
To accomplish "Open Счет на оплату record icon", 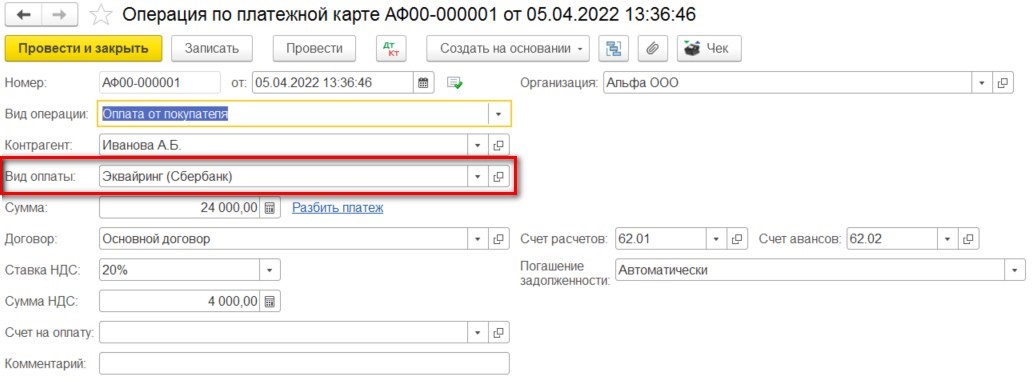I will coord(499,333).
